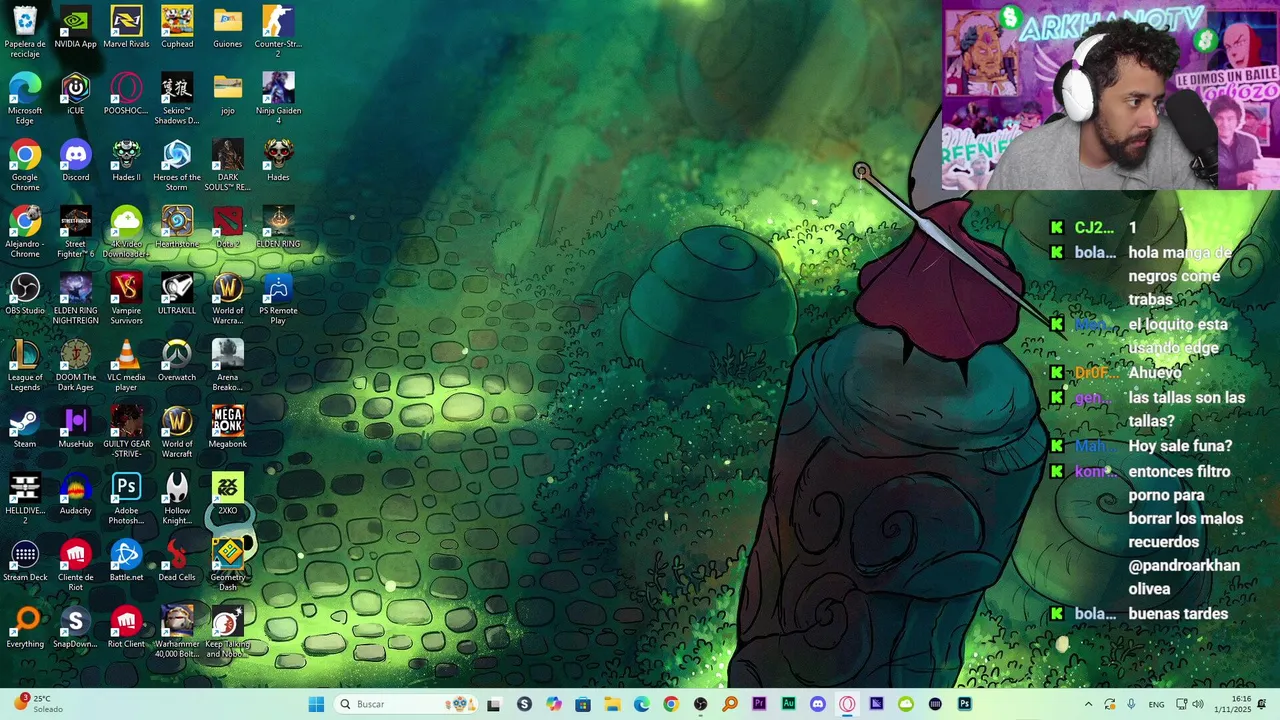This screenshot has height=720, width=1280.
Task: Select the Everything search desktop icon
Action: click(x=25, y=627)
